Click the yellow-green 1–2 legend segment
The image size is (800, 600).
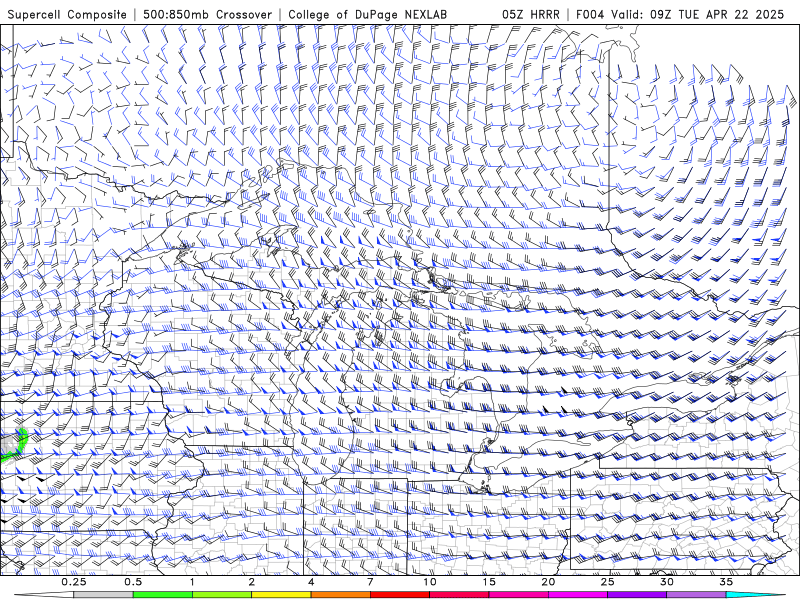coord(222,595)
